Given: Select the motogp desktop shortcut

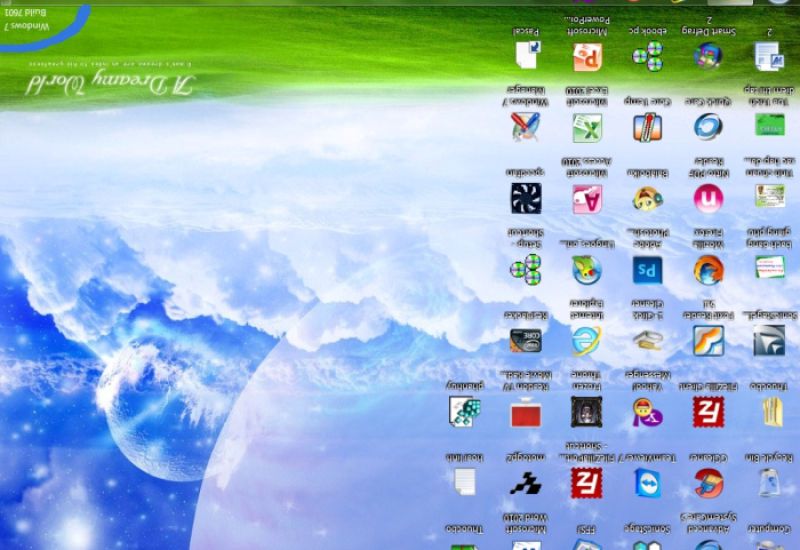Looking at the screenshot, I should (x=526, y=482).
